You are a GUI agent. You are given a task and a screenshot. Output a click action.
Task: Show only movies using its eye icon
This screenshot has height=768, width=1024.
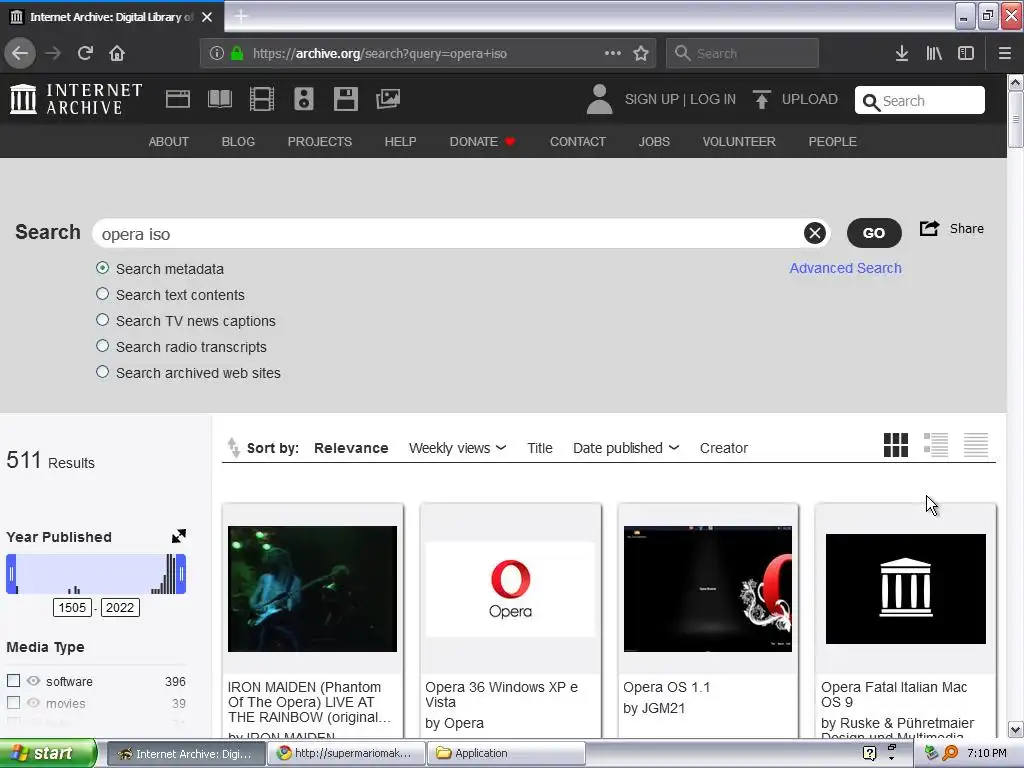[x=33, y=703]
